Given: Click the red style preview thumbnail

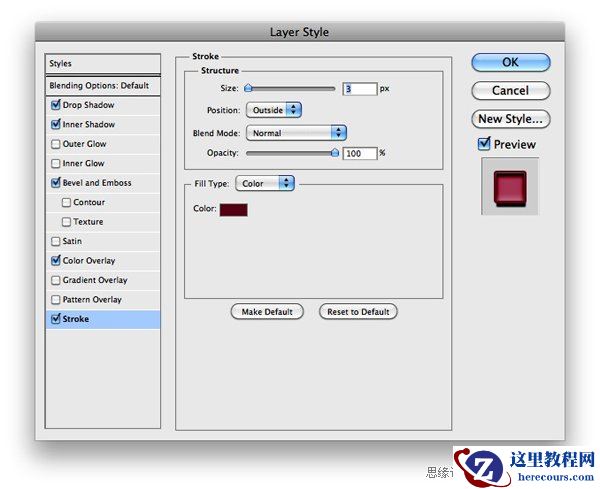Looking at the screenshot, I should 510,187.
